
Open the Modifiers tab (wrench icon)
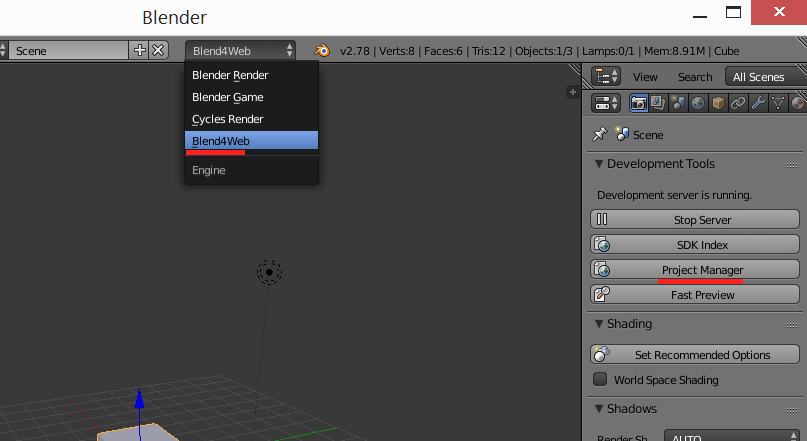tap(758, 103)
